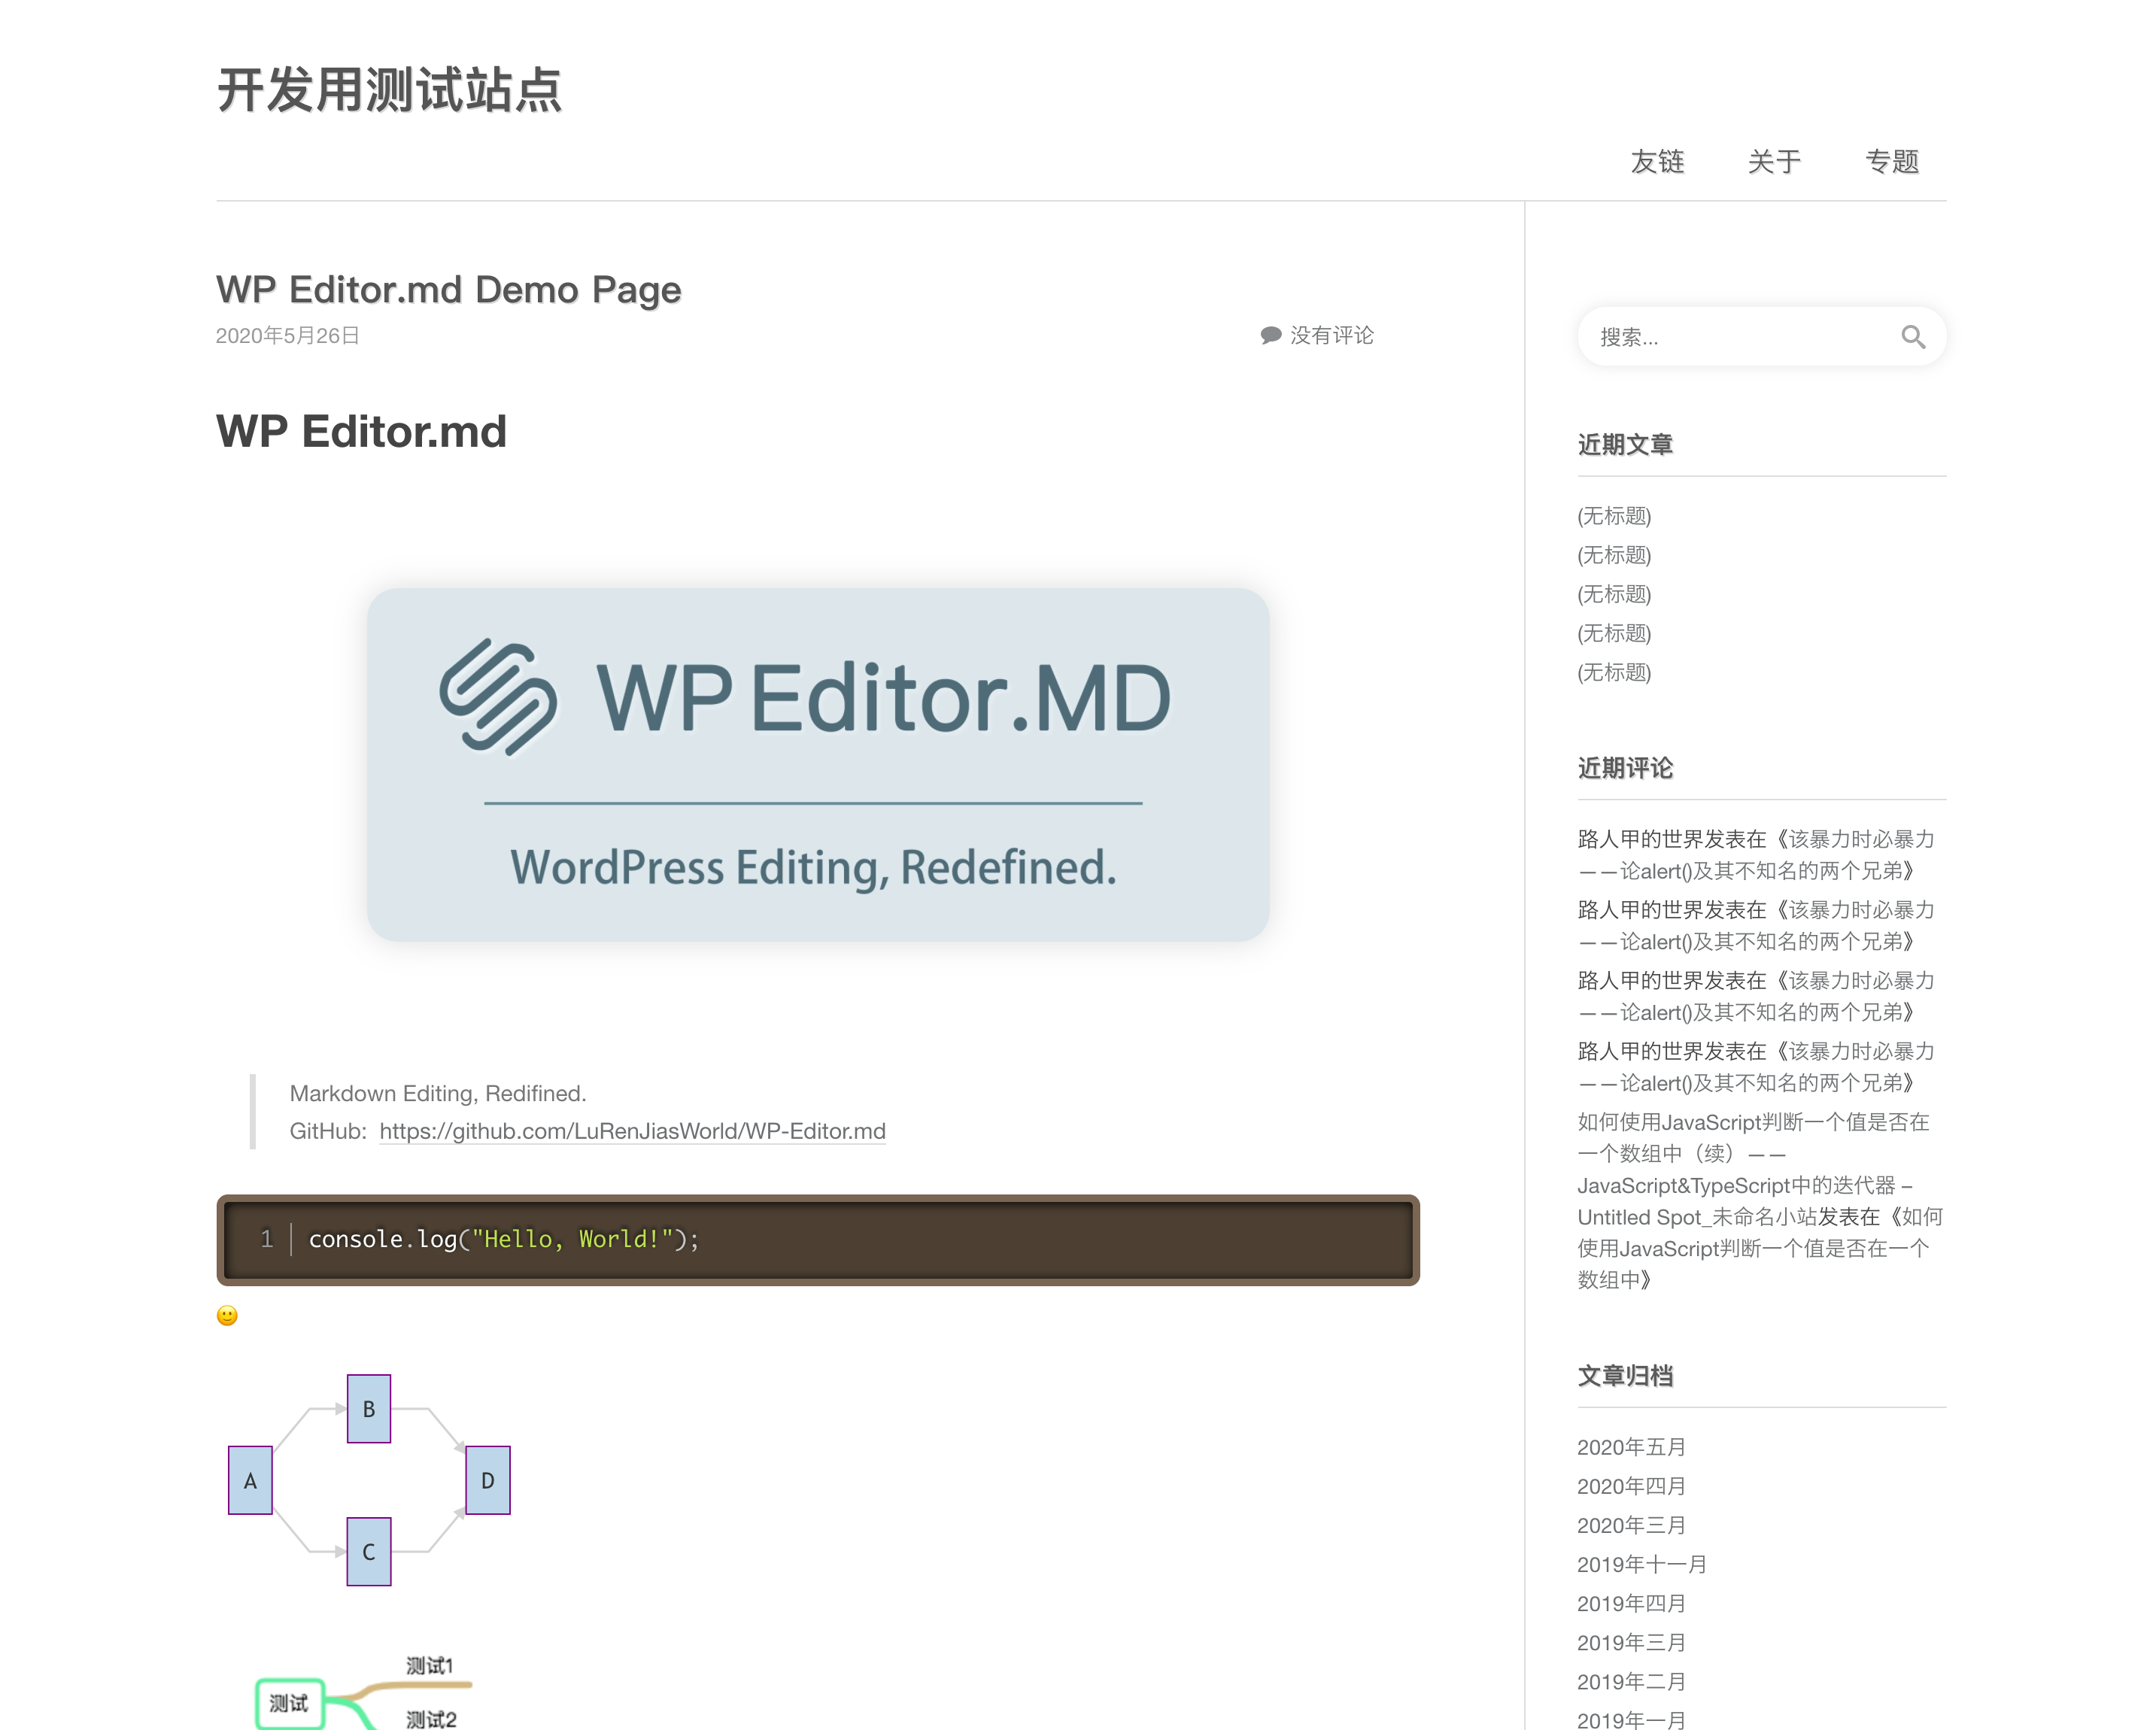Open archive 2019年四月
Viewport: 2156px width, 1730px height.
[1631, 1603]
